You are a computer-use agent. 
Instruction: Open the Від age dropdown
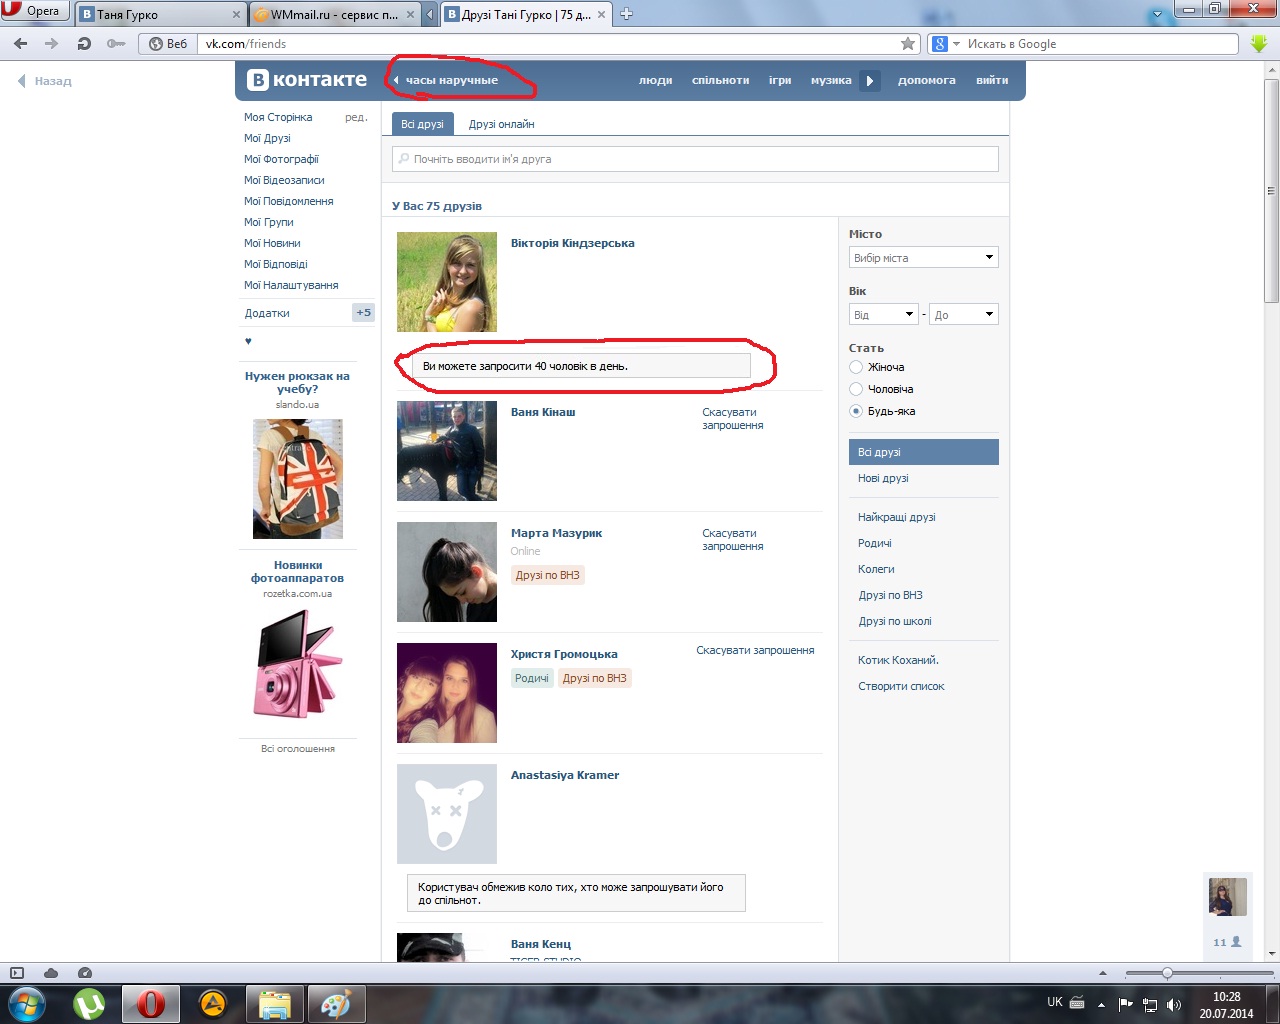[x=884, y=315]
